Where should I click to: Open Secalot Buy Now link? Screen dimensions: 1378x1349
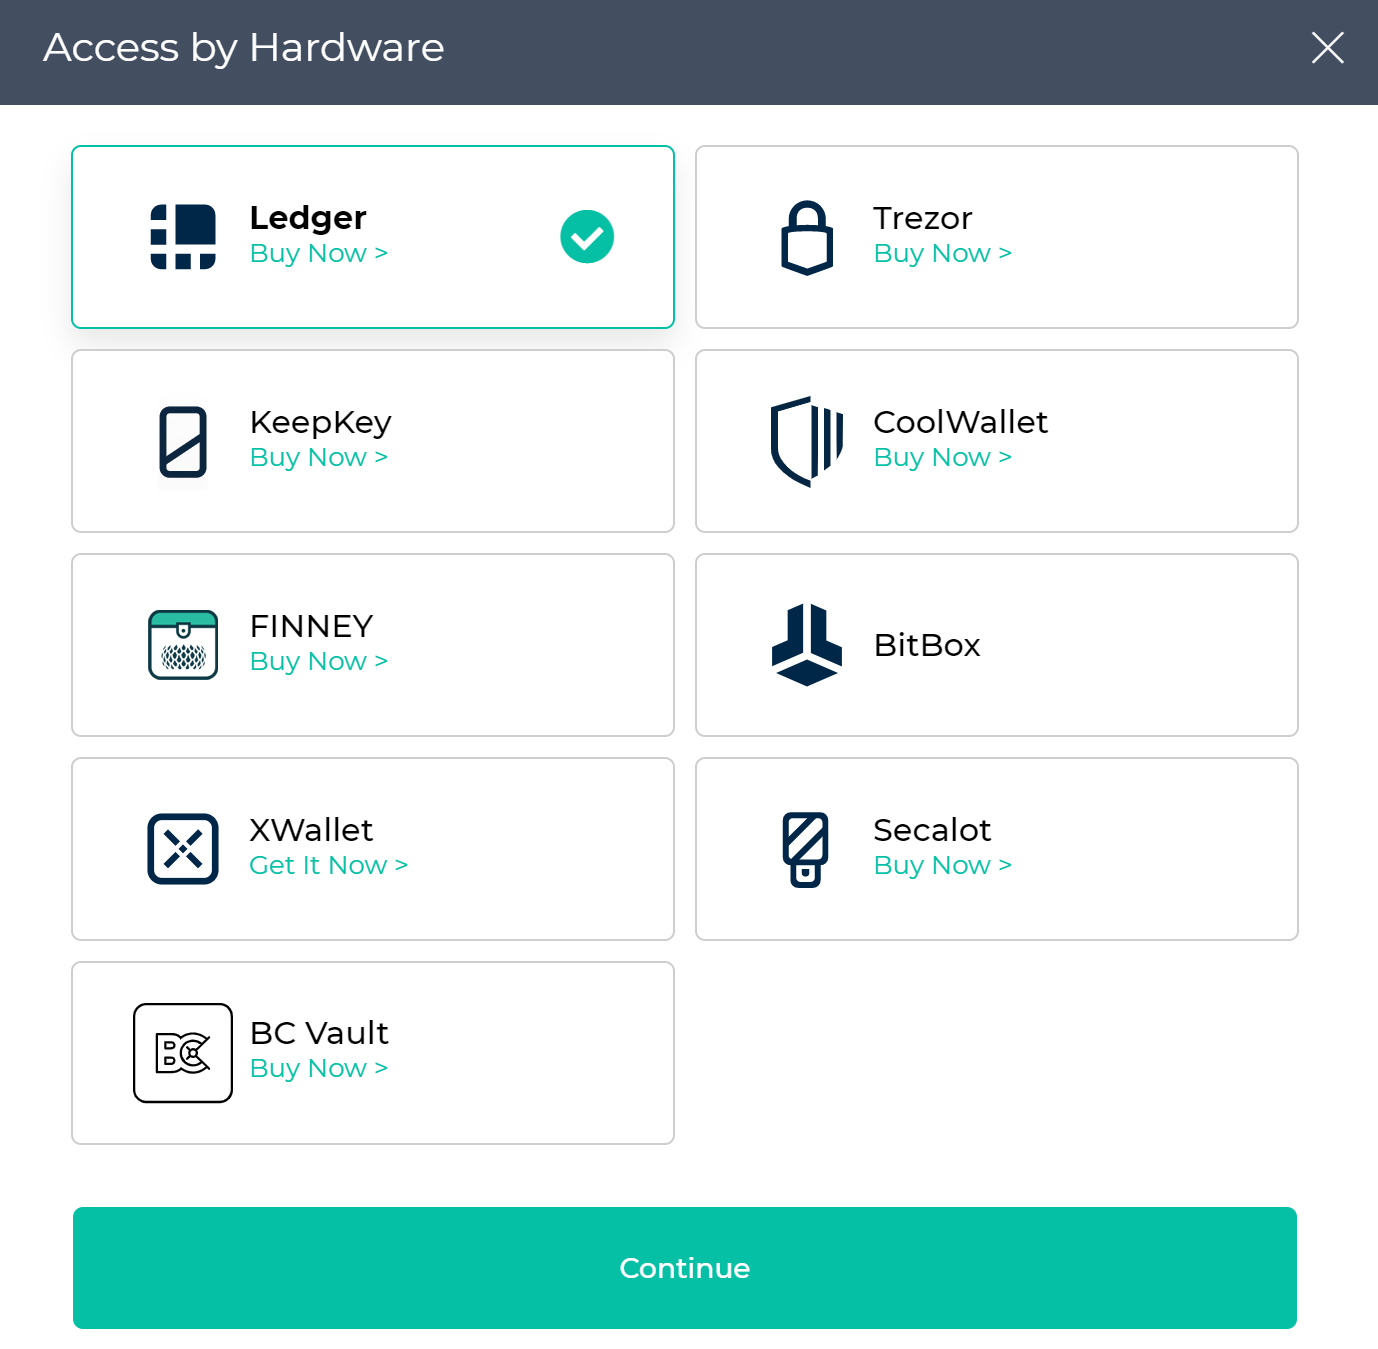click(x=943, y=865)
